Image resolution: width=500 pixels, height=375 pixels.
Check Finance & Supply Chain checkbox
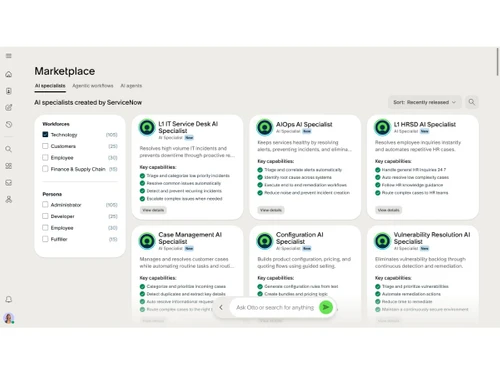(45, 169)
